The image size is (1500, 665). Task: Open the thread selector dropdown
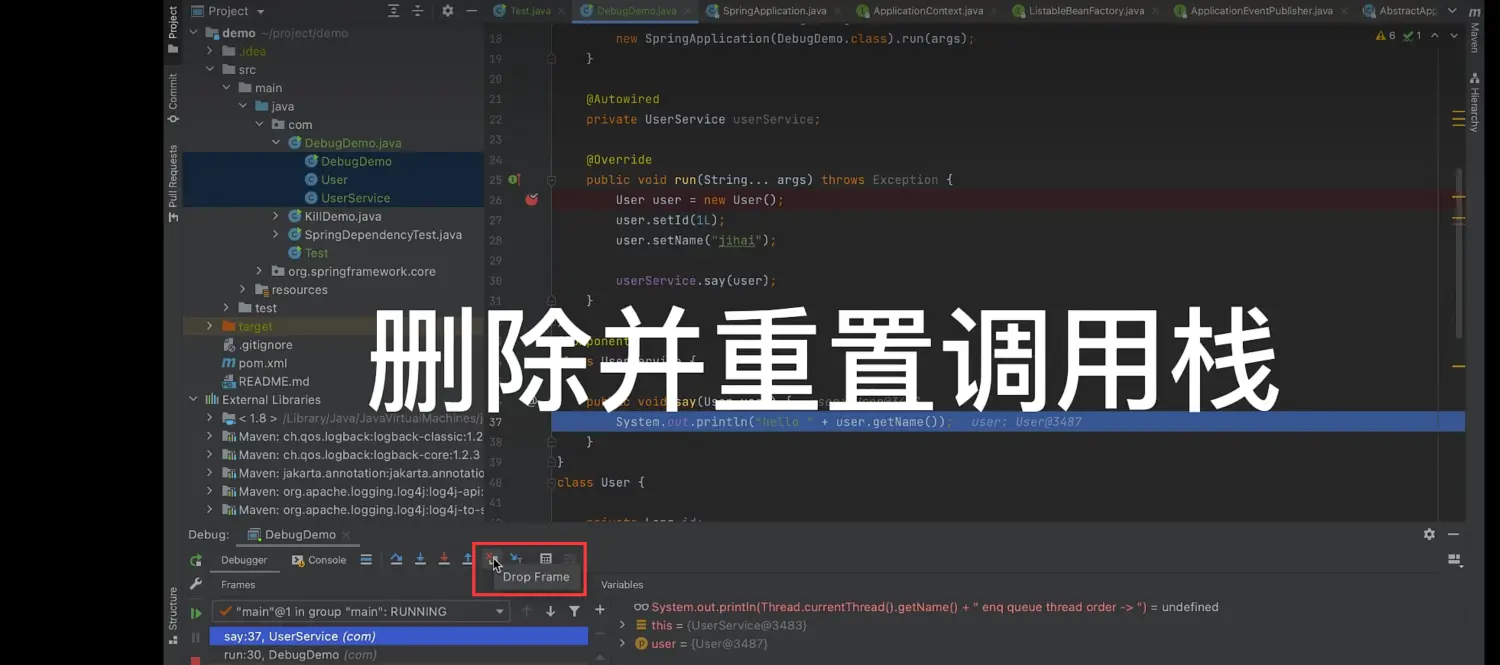click(499, 611)
